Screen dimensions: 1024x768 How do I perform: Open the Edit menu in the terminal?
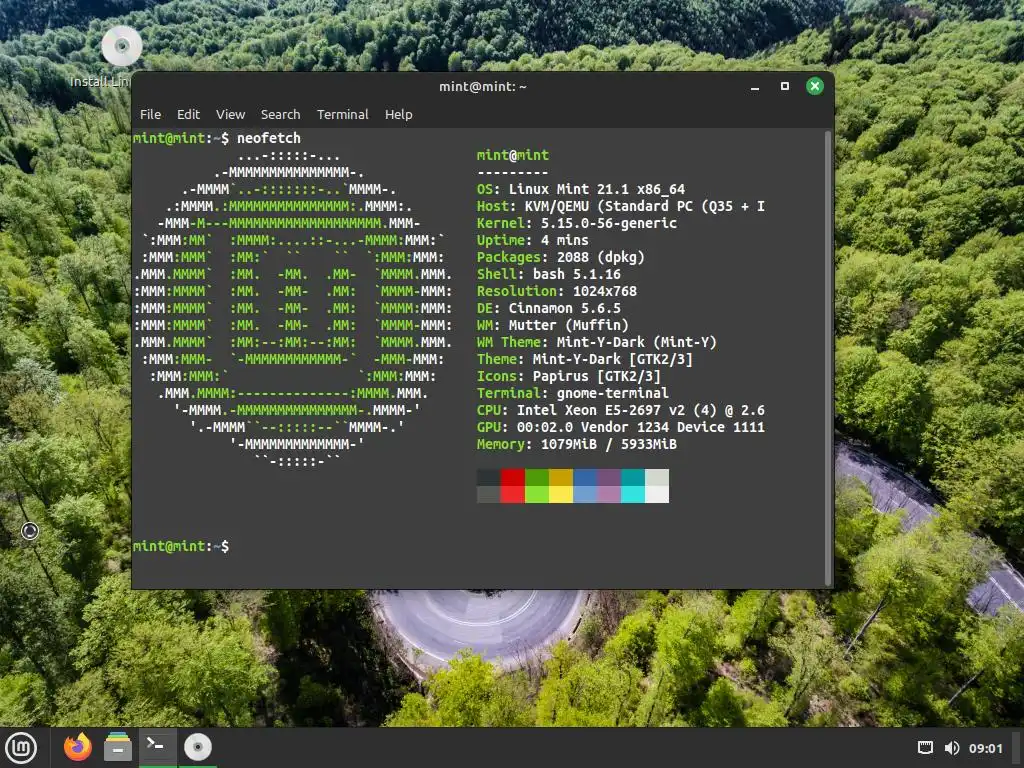[x=188, y=114]
